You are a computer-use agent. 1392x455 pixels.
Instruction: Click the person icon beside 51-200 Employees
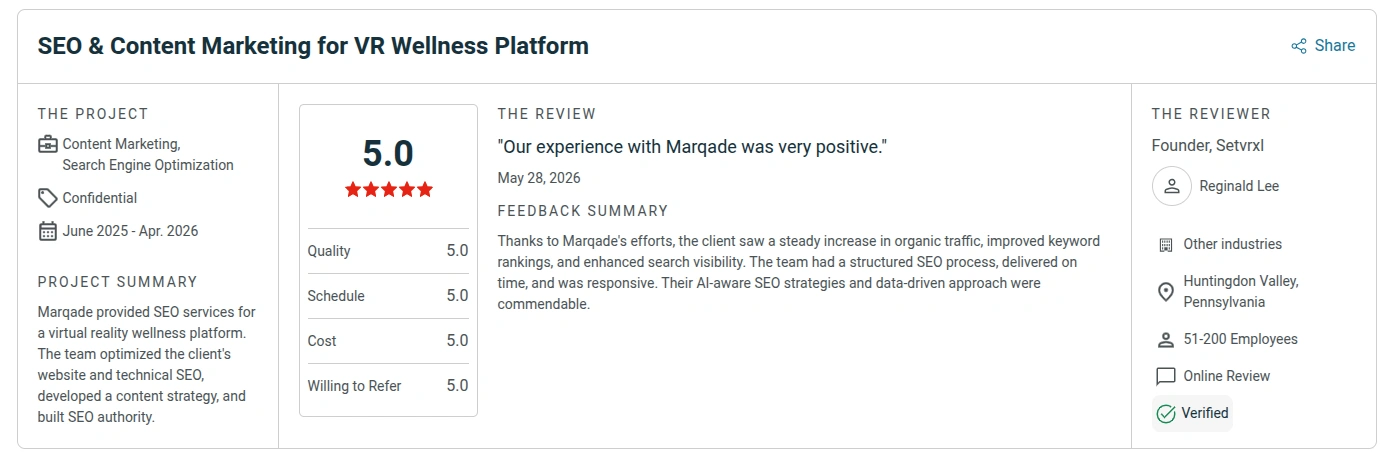coord(1165,340)
